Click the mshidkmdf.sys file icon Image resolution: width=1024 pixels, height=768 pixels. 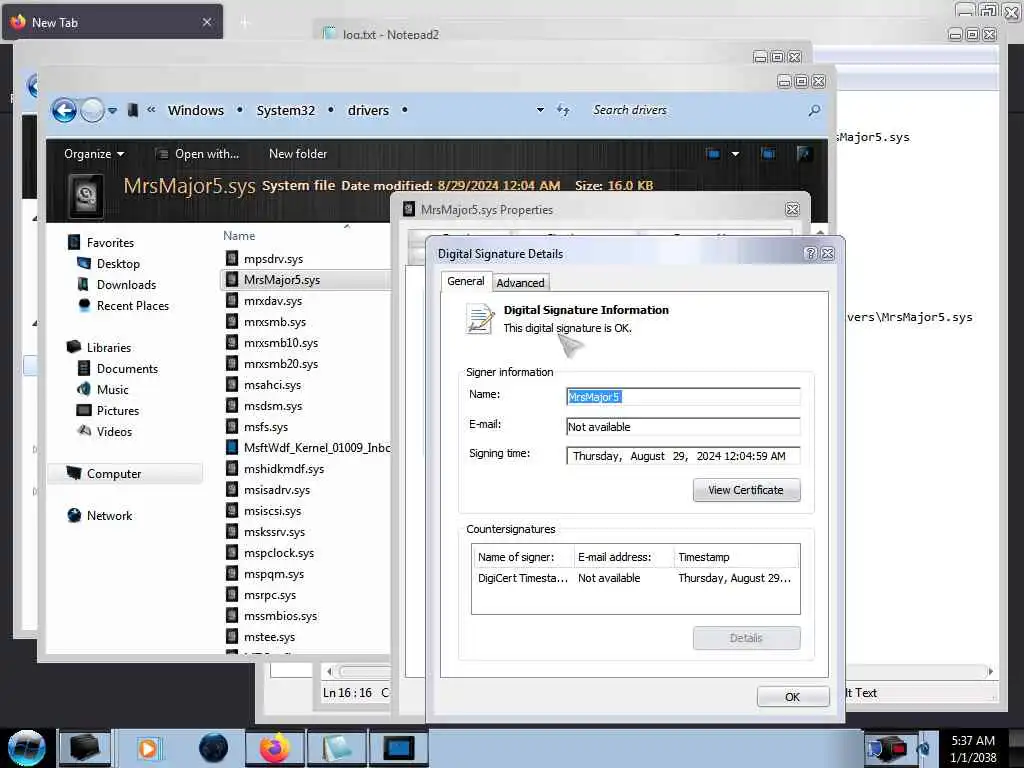pyautogui.click(x=232, y=469)
